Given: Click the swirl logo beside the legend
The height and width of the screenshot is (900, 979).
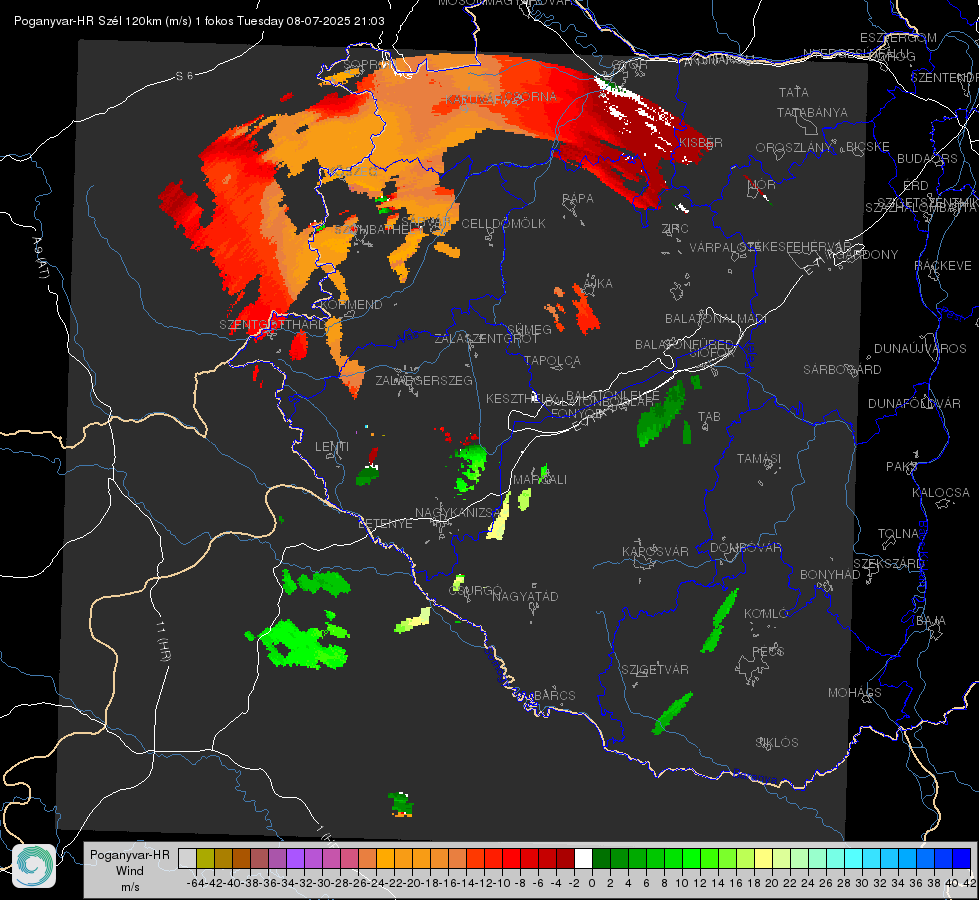Looking at the screenshot, I should 34,866.
